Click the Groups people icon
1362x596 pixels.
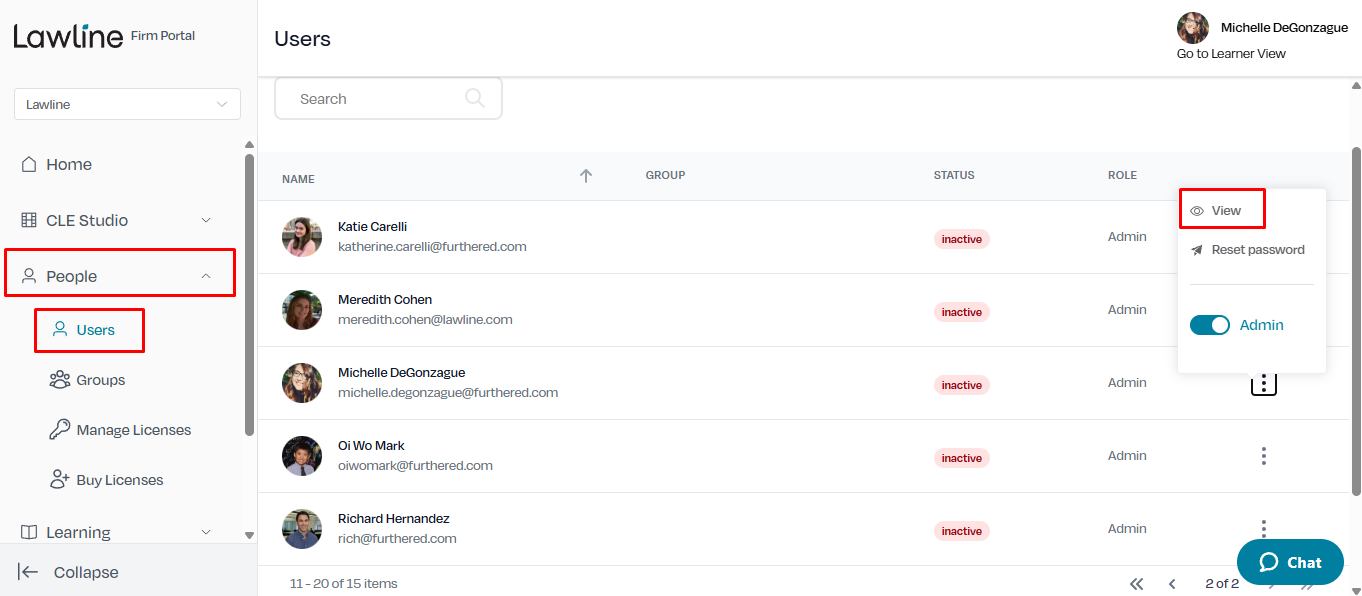coord(60,380)
